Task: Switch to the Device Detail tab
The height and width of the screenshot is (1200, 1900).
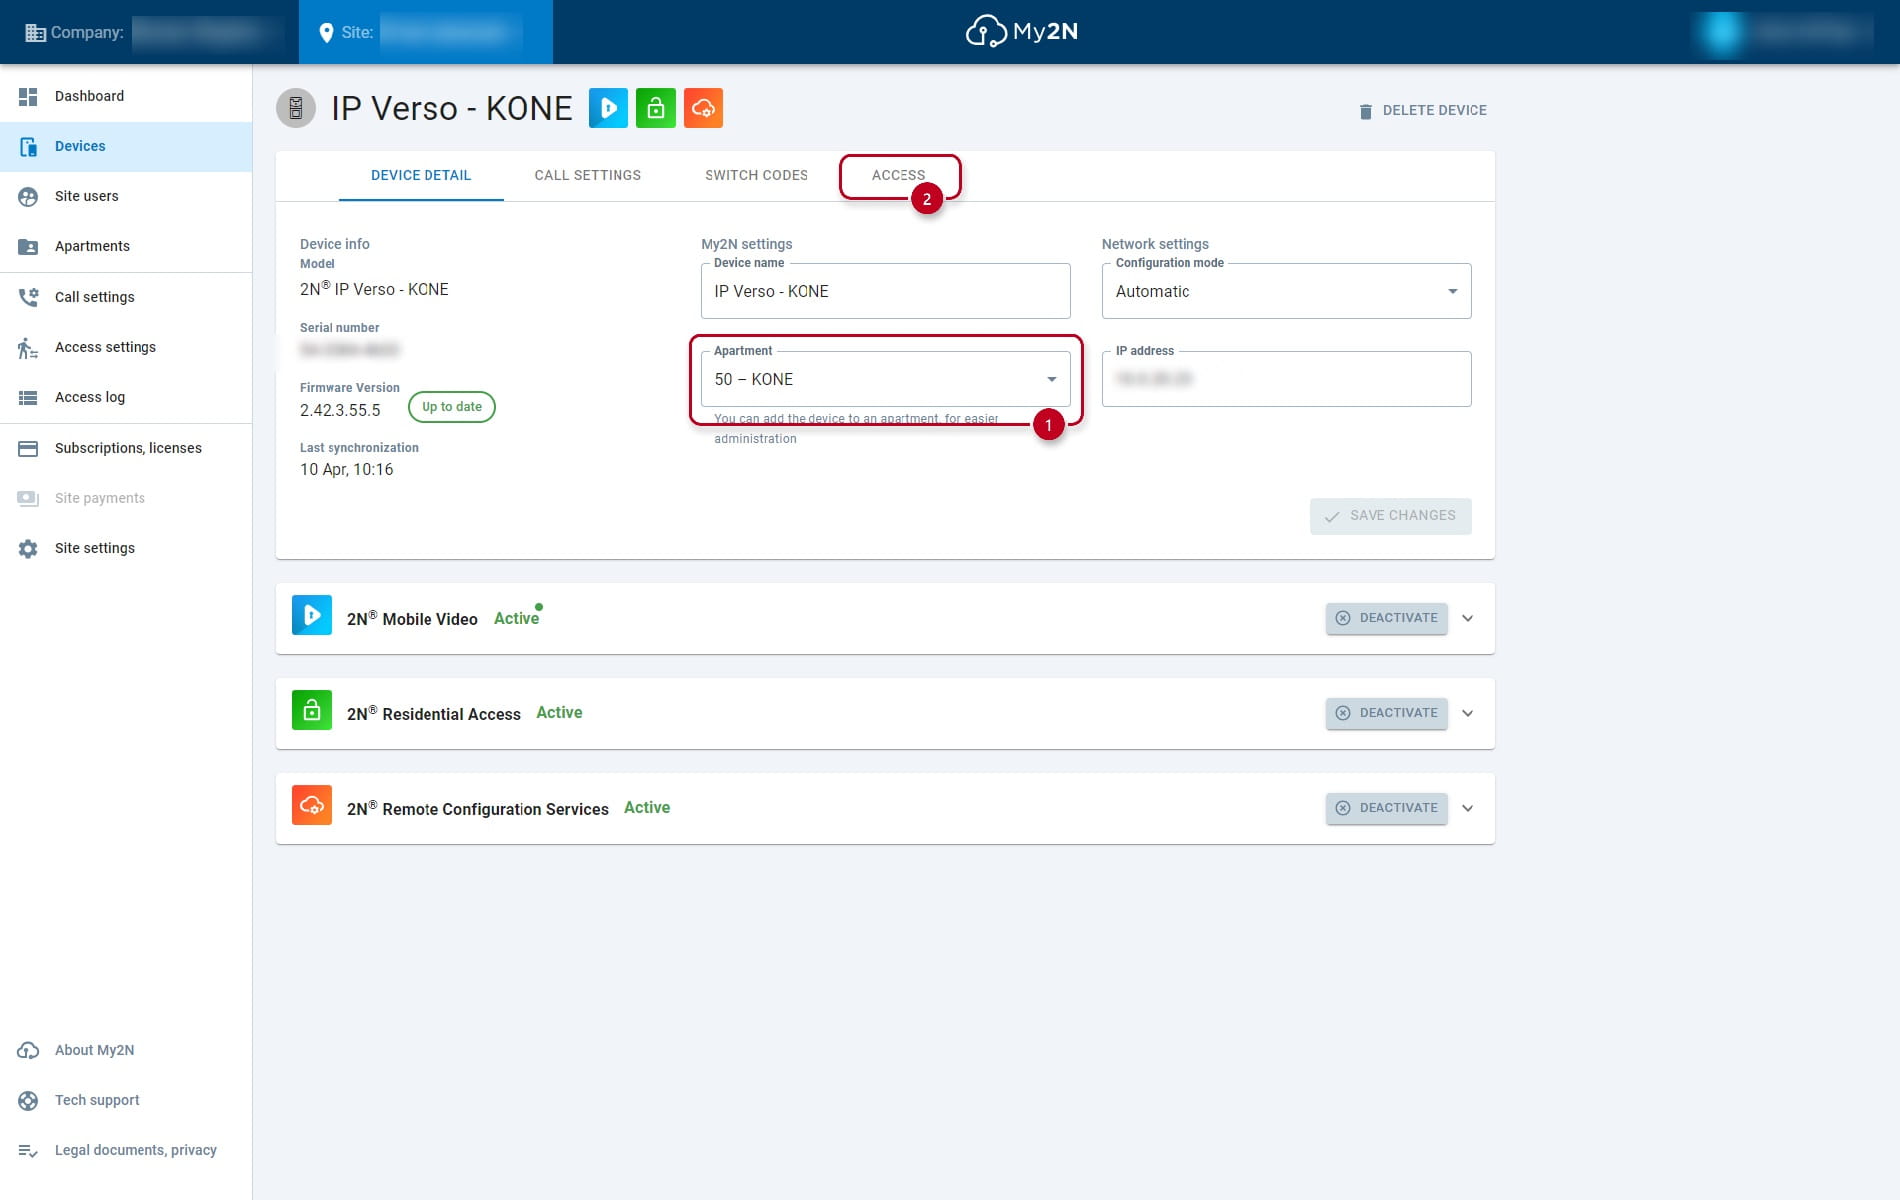Action: (421, 175)
